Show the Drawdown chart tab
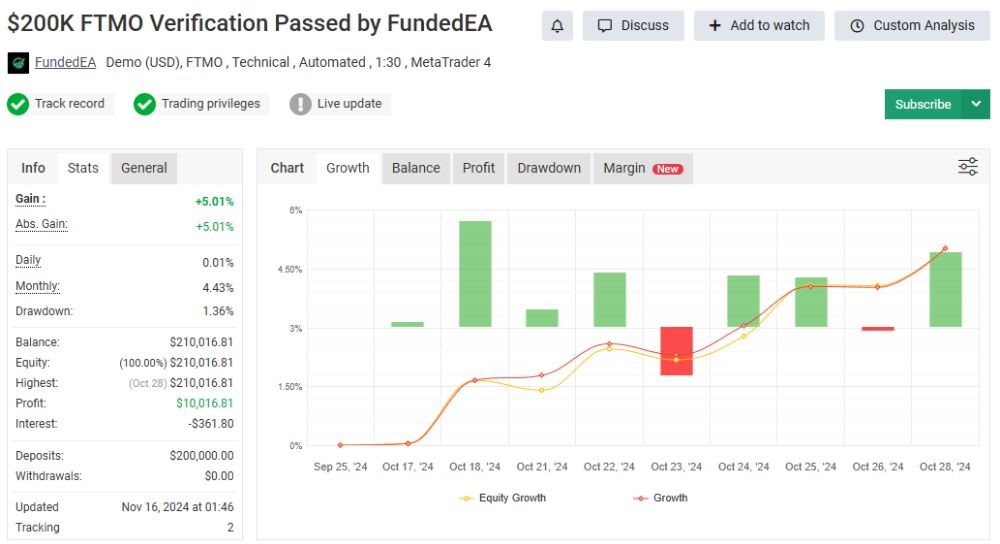 point(549,168)
